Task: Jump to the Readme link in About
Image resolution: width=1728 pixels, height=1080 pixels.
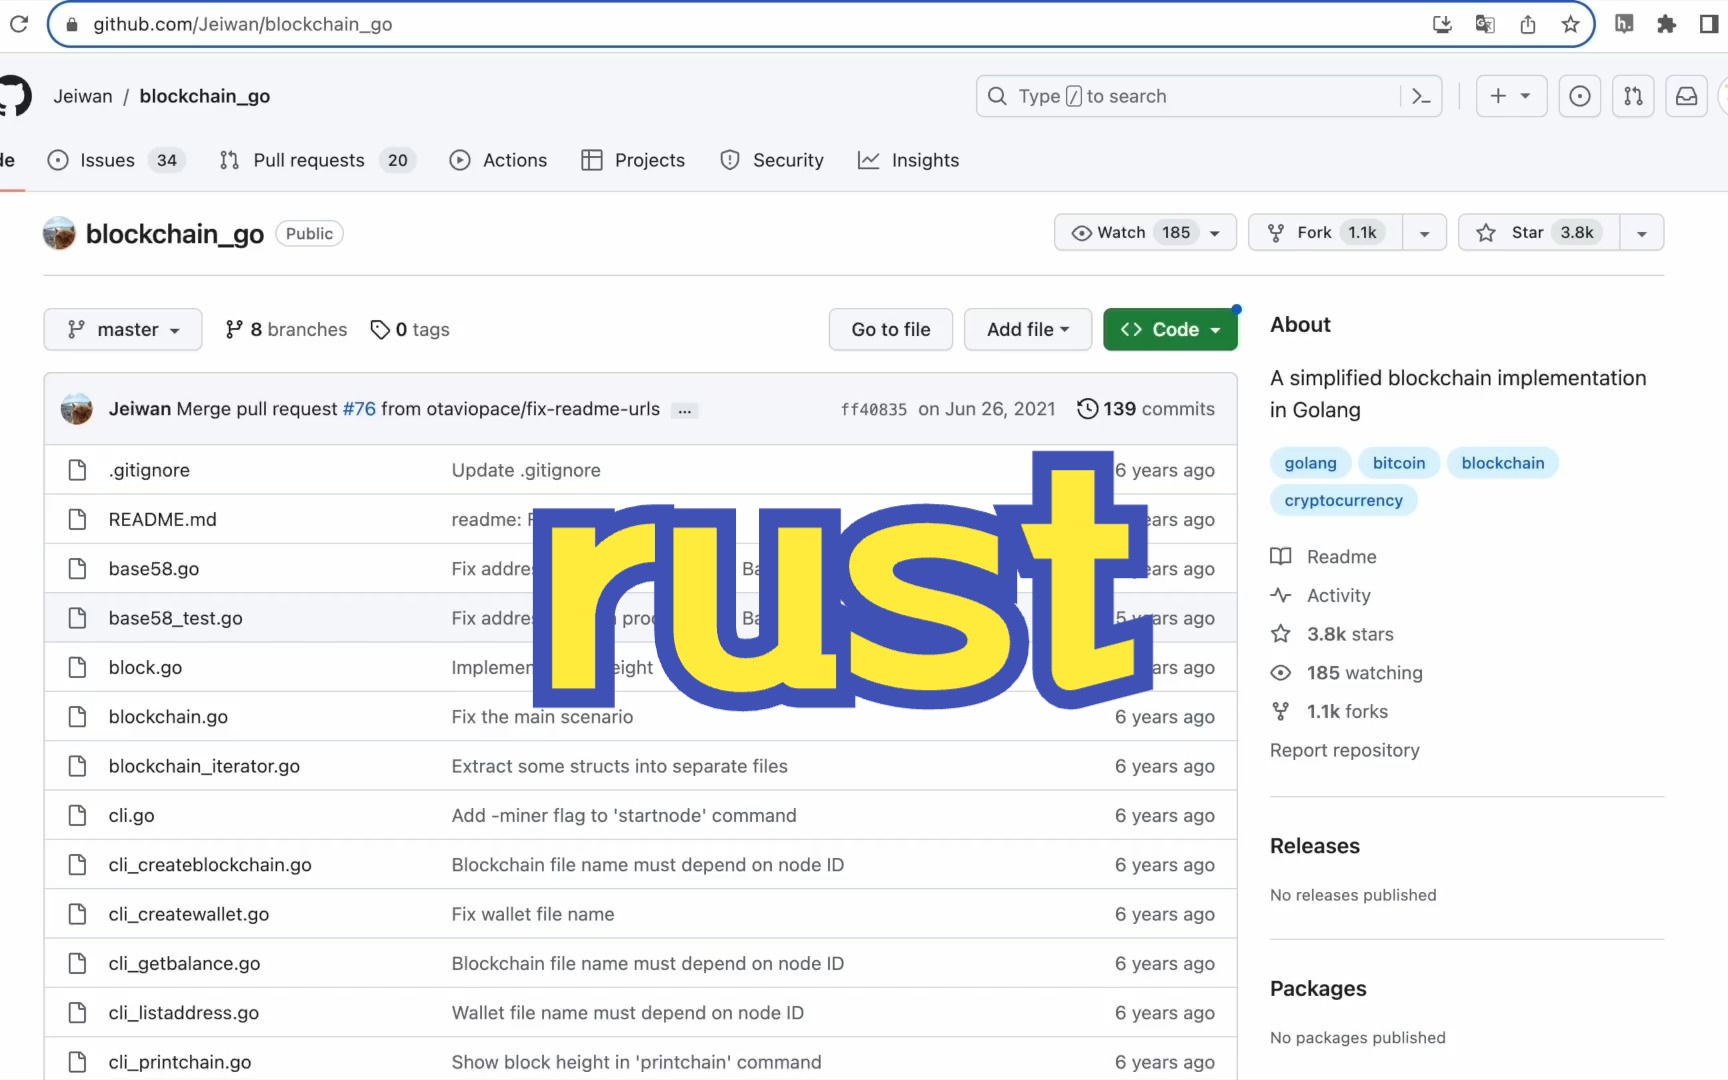Action: (1323, 556)
